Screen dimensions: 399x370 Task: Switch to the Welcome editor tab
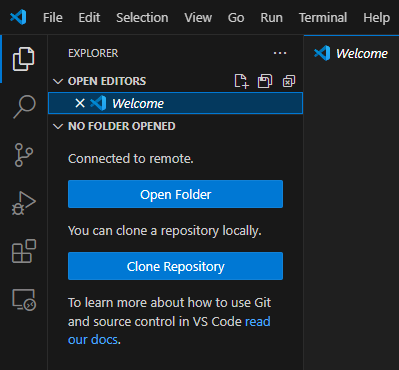point(351,53)
